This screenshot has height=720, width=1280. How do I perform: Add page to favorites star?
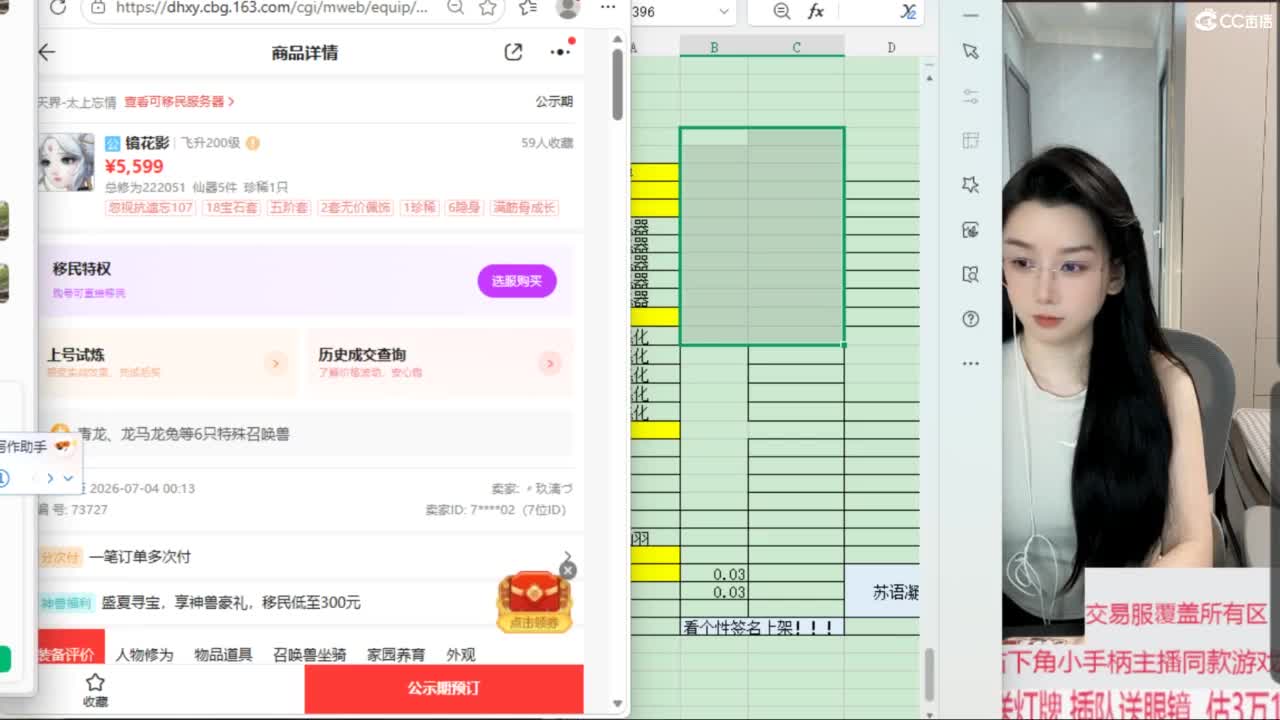point(487,8)
